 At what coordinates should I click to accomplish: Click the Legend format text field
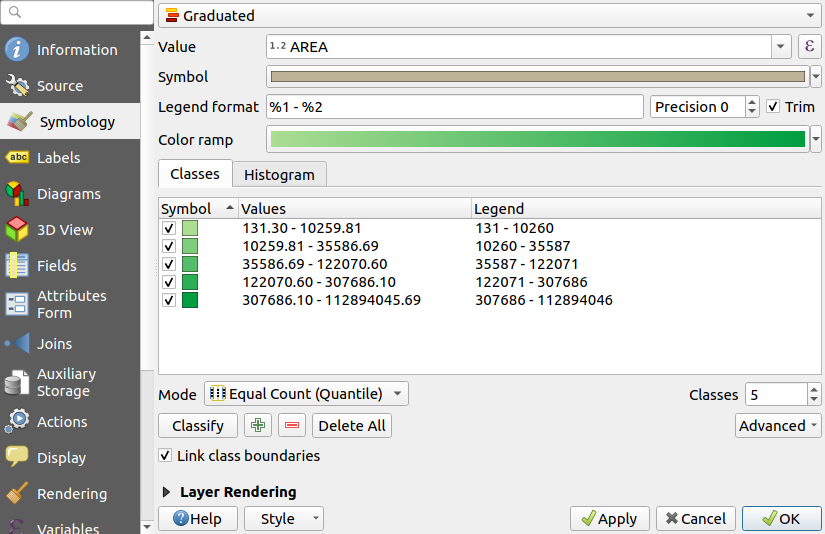454,107
